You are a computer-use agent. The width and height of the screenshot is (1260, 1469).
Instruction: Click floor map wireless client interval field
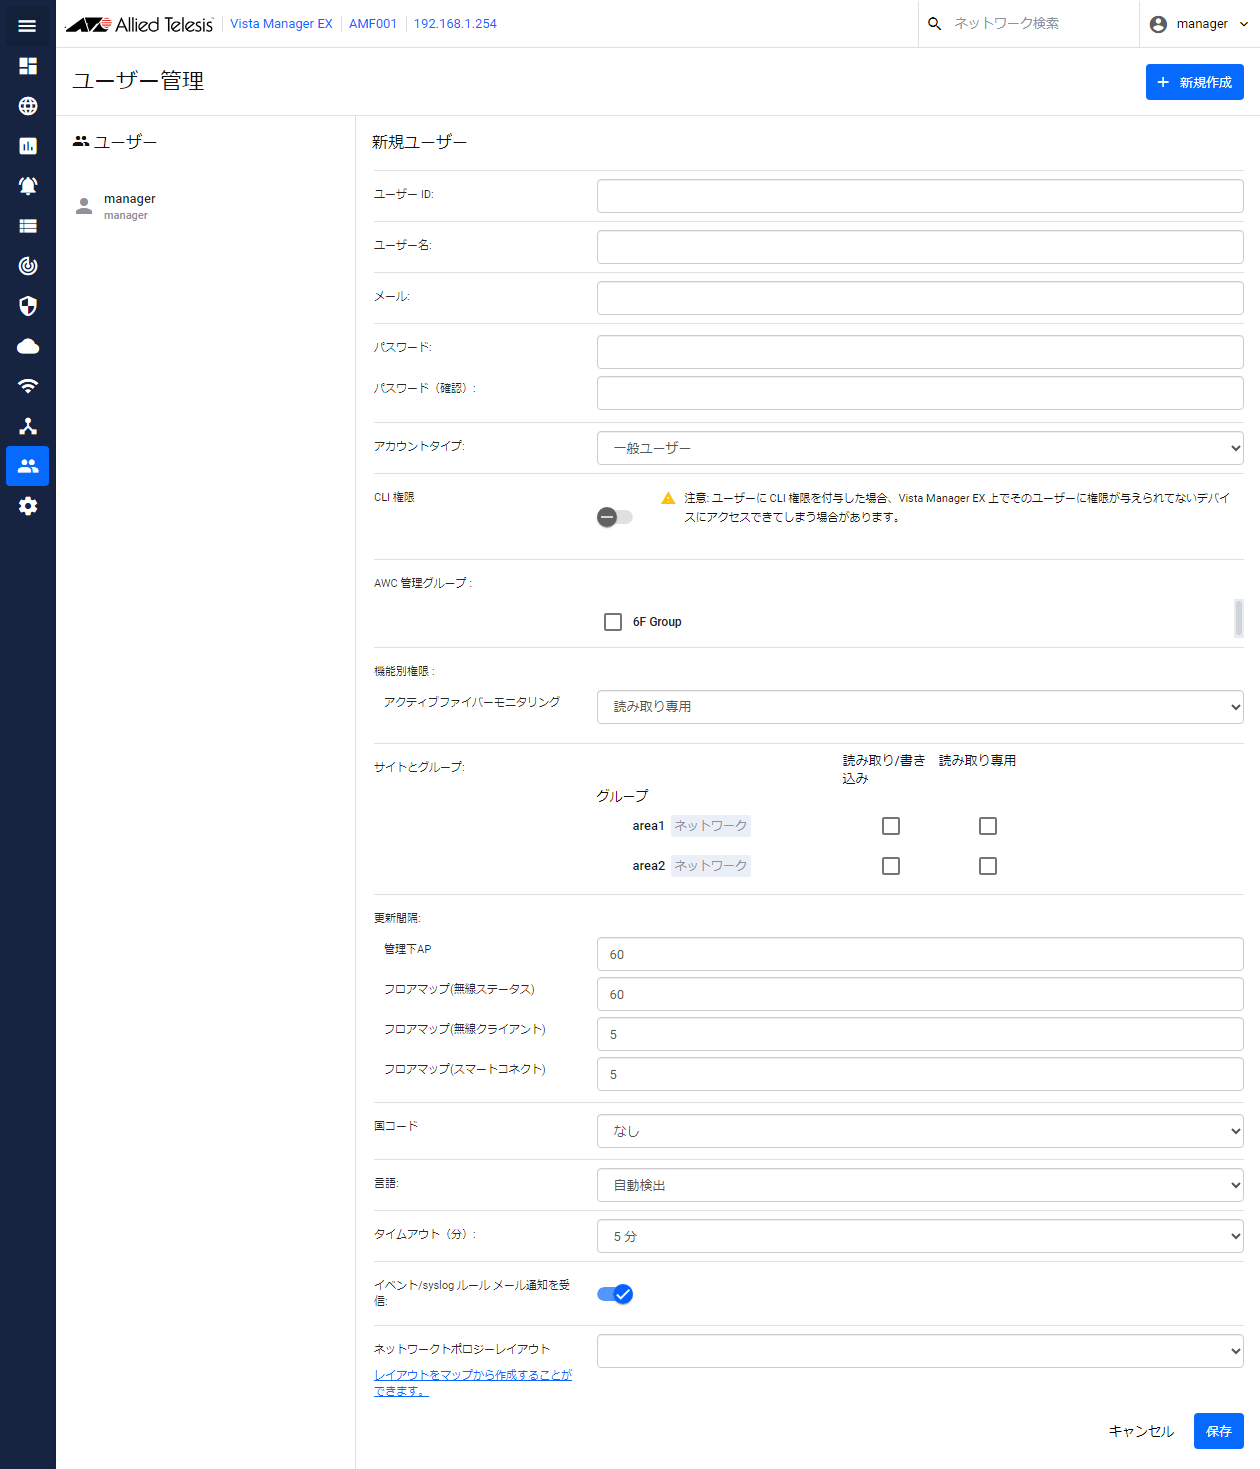point(920,1034)
